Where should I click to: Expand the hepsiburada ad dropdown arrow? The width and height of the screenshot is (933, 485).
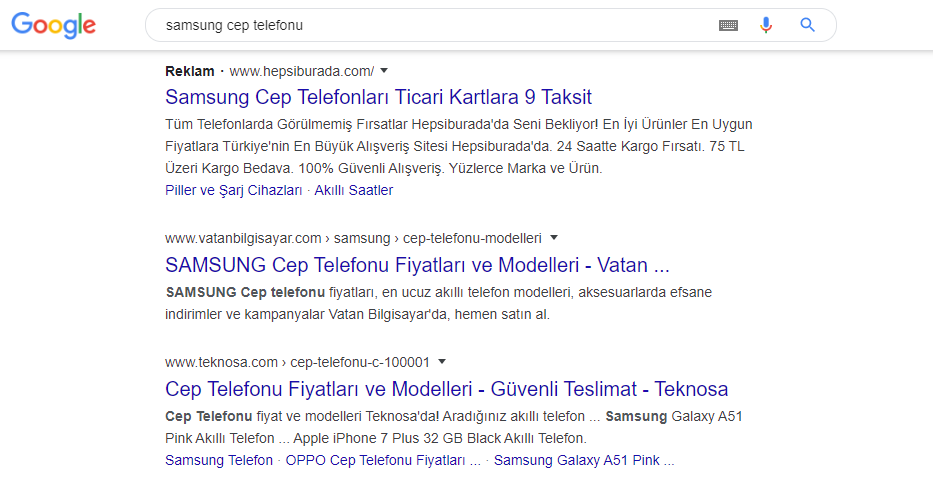(384, 71)
